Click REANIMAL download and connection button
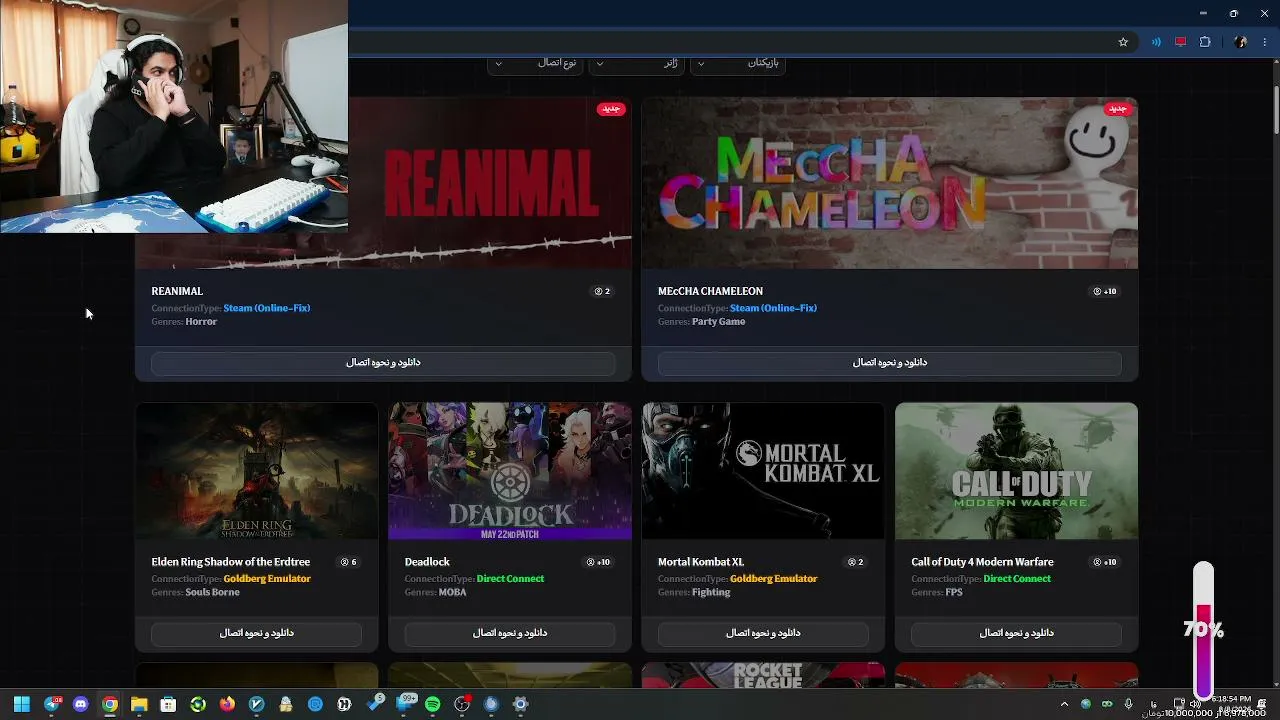1280x720 pixels. click(x=383, y=362)
